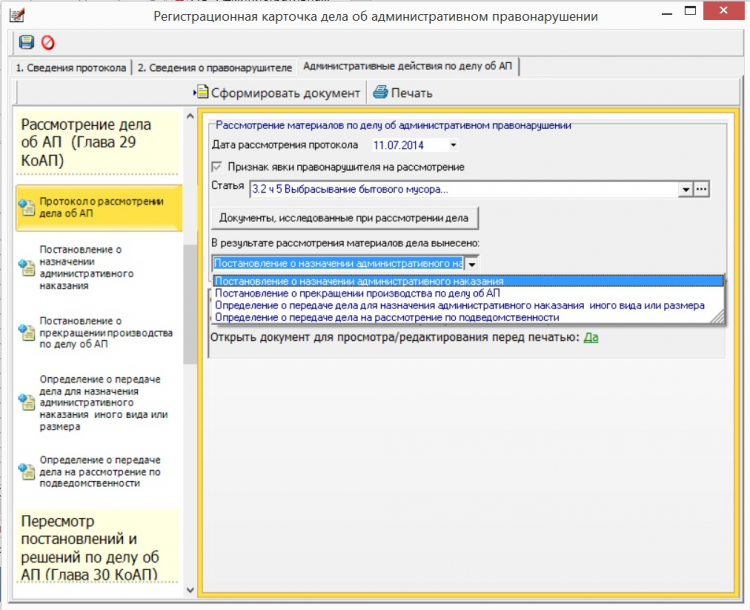Click the result type combo box text

pos(338,264)
